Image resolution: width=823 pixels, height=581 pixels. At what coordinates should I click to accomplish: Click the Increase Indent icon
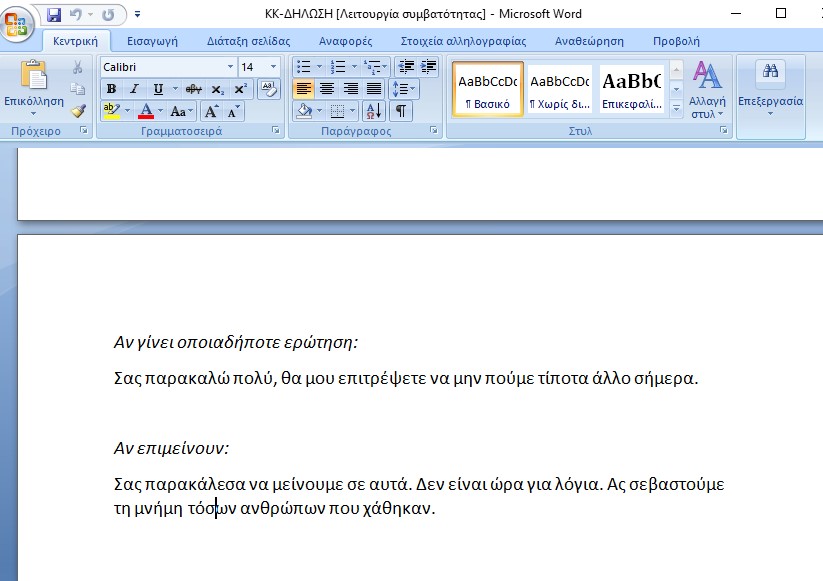pos(430,67)
